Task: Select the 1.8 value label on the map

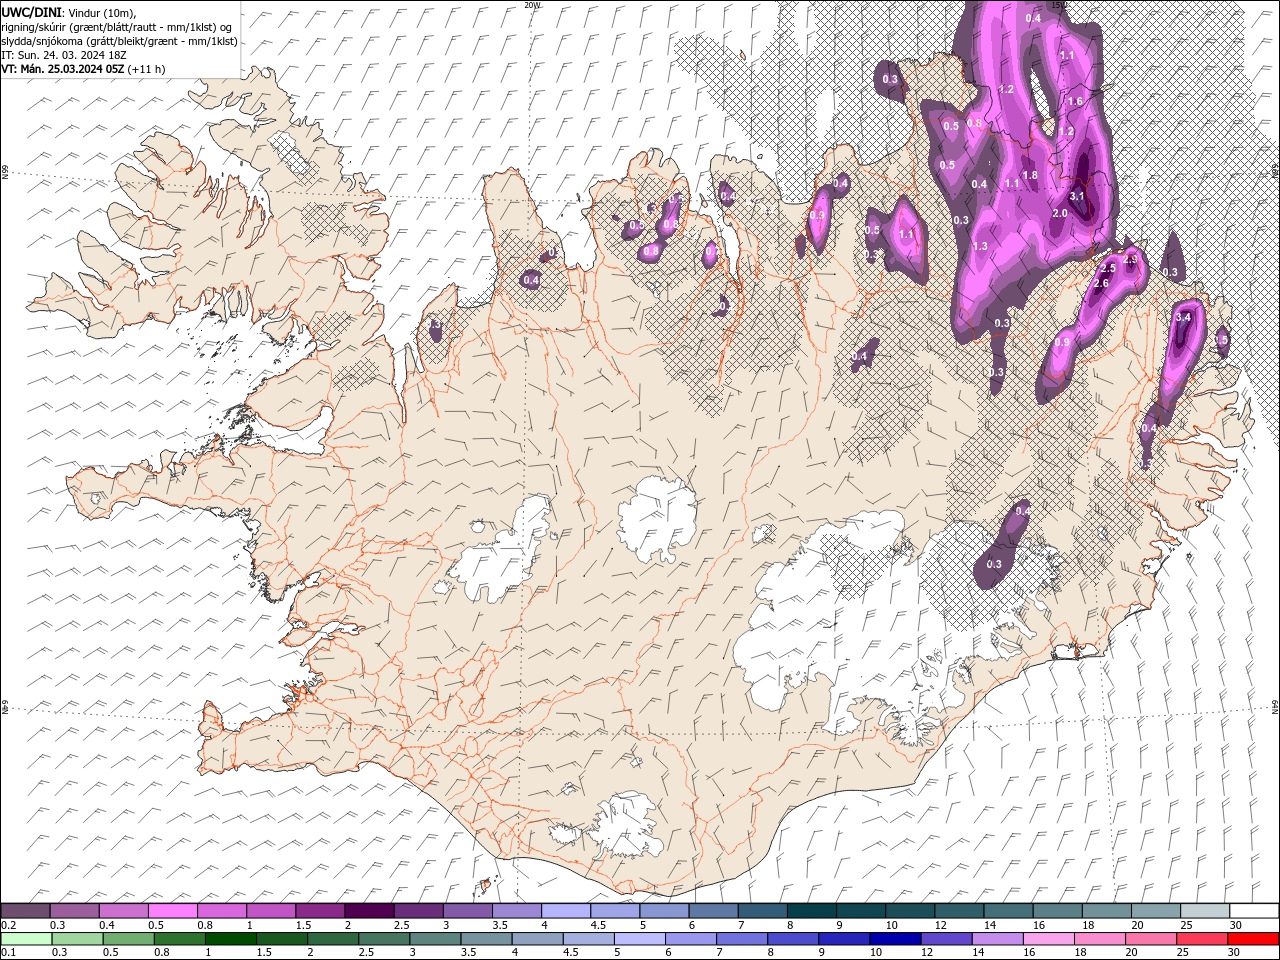Action: (1030, 176)
